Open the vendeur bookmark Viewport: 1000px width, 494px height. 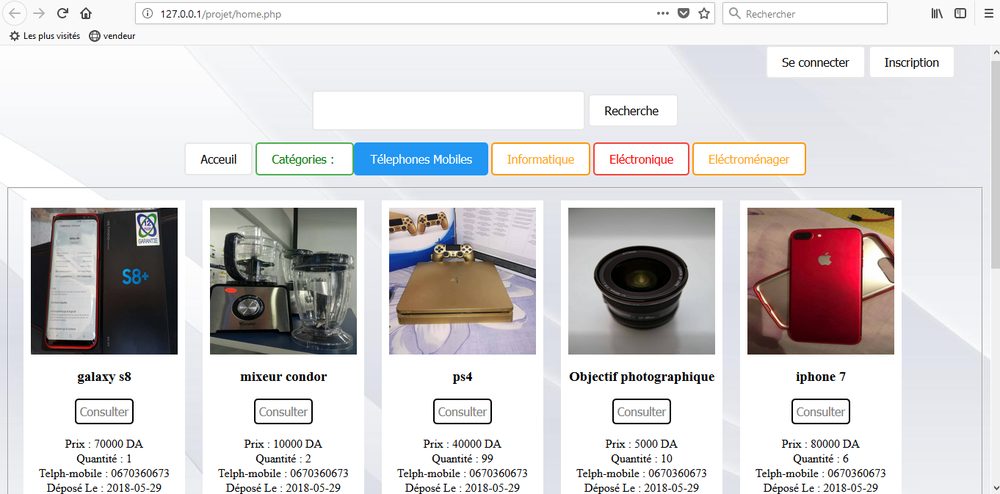click(112, 36)
